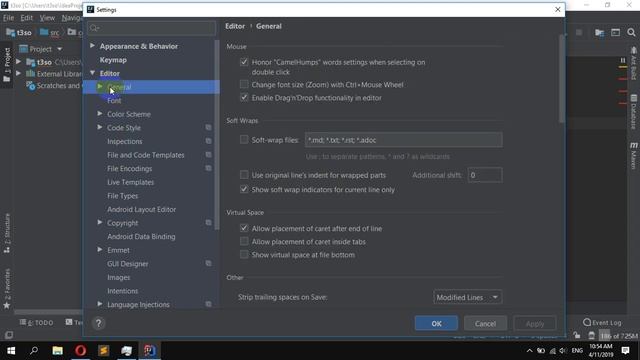Open the TODO tool window button

36,322
